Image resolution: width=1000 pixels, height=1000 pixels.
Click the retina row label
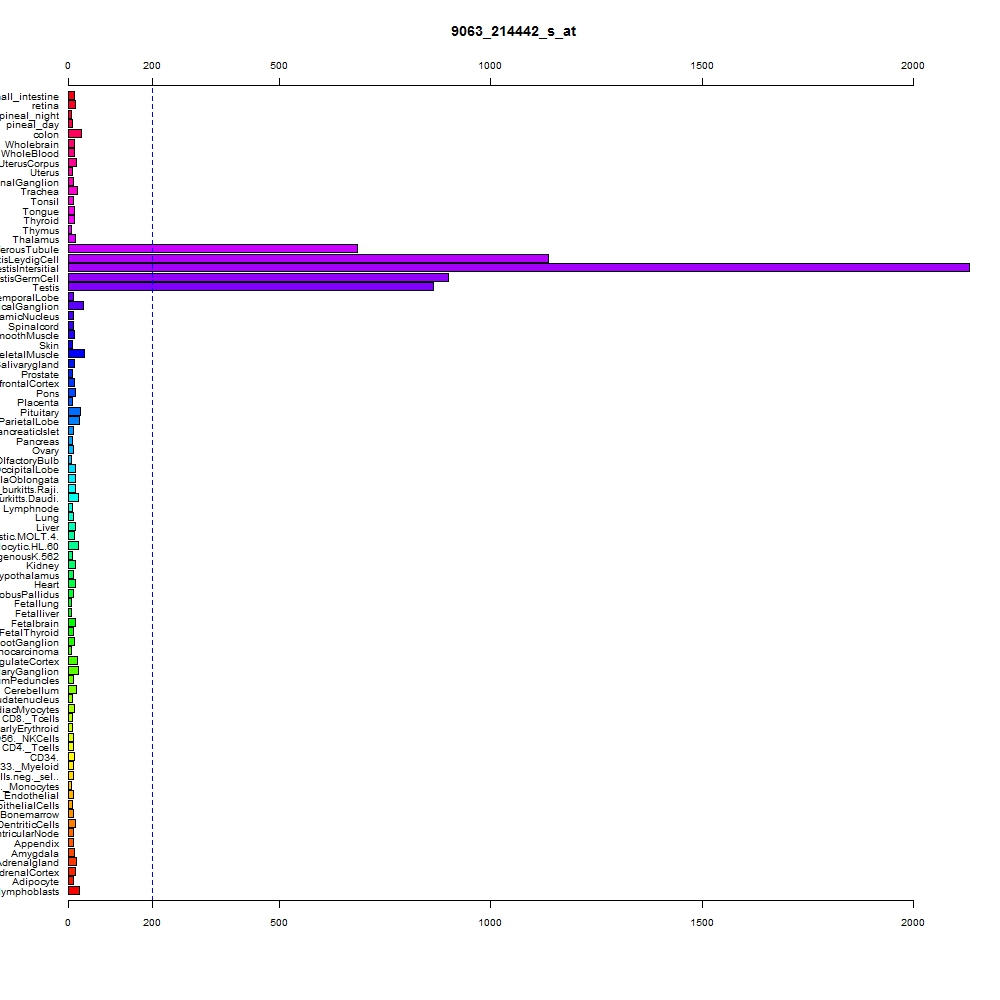point(45,106)
